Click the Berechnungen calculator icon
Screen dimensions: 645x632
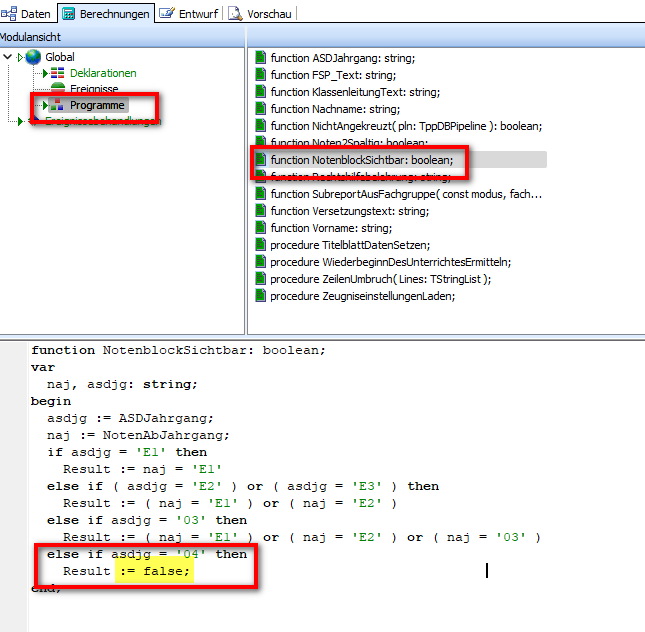(x=68, y=14)
